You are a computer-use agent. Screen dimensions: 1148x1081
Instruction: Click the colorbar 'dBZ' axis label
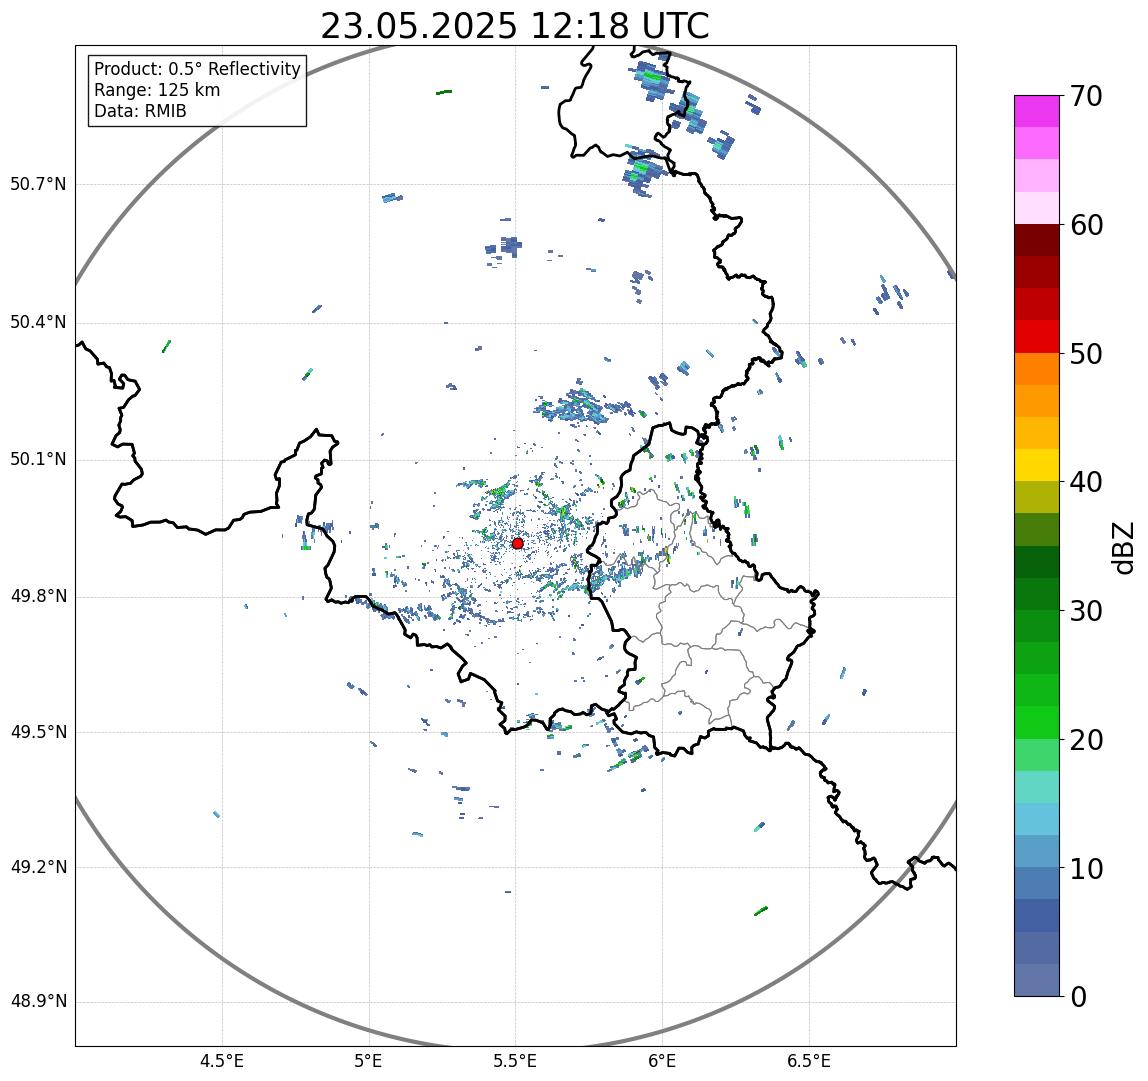(1123, 547)
